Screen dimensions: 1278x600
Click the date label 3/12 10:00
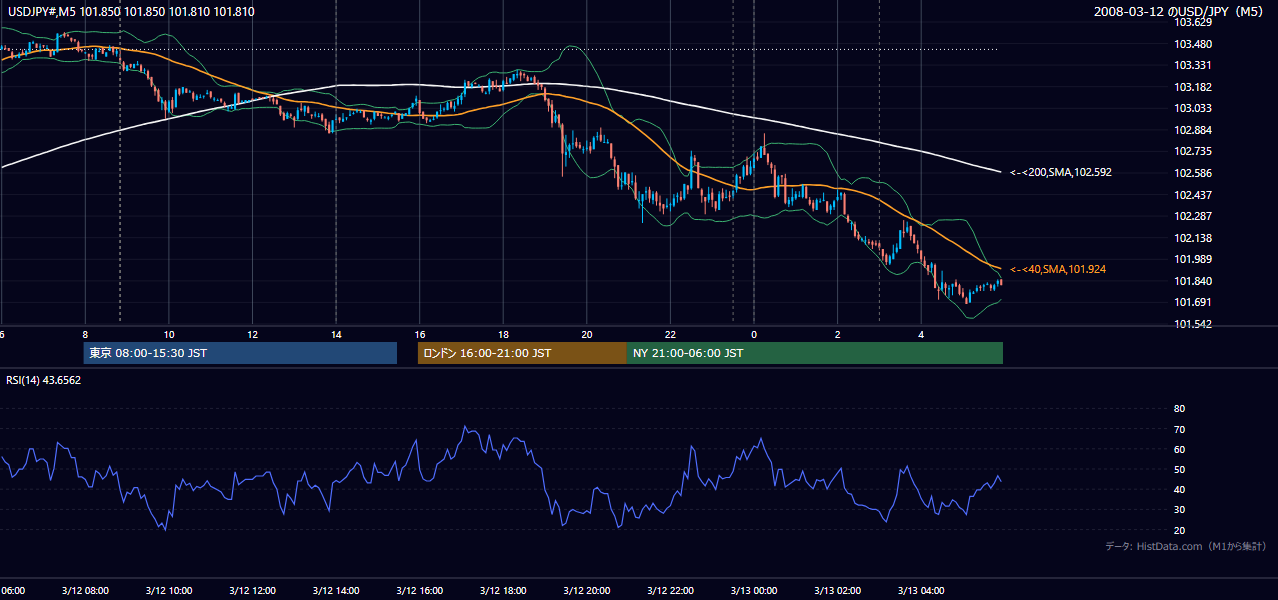pyautogui.click(x=169, y=591)
